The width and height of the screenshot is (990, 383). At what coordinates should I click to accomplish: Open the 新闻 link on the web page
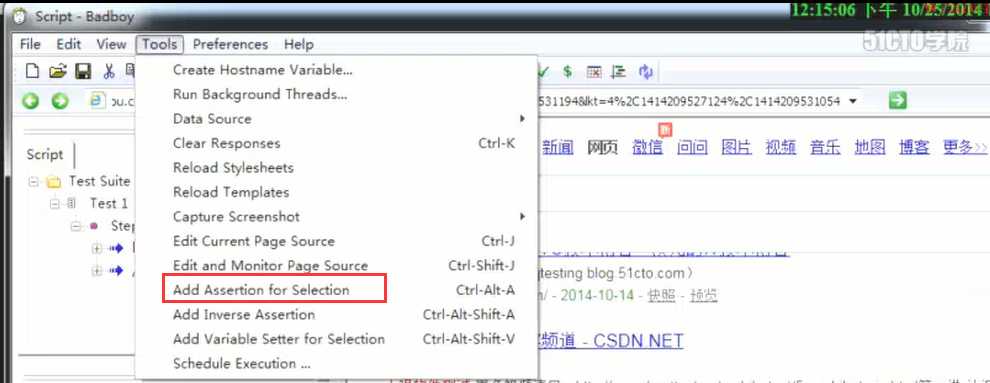(558, 148)
